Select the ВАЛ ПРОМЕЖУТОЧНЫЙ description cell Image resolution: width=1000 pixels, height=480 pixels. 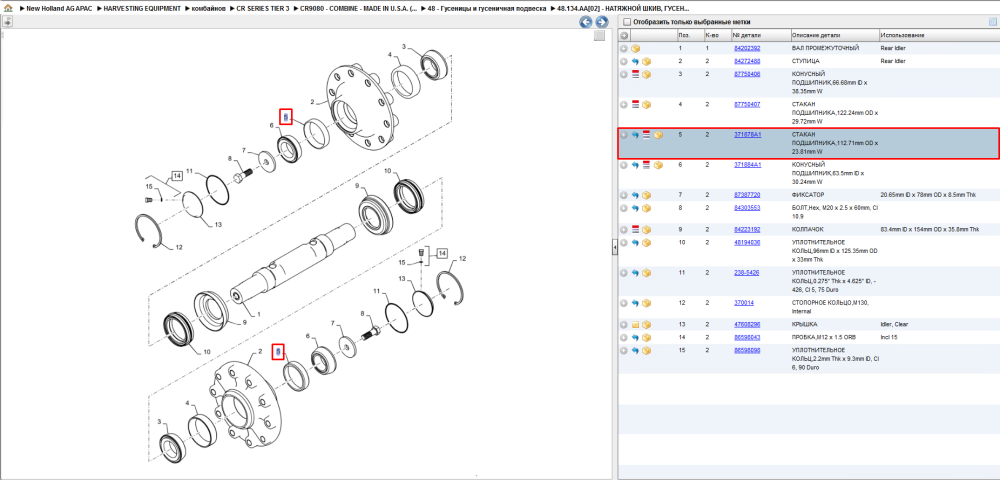pos(825,48)
